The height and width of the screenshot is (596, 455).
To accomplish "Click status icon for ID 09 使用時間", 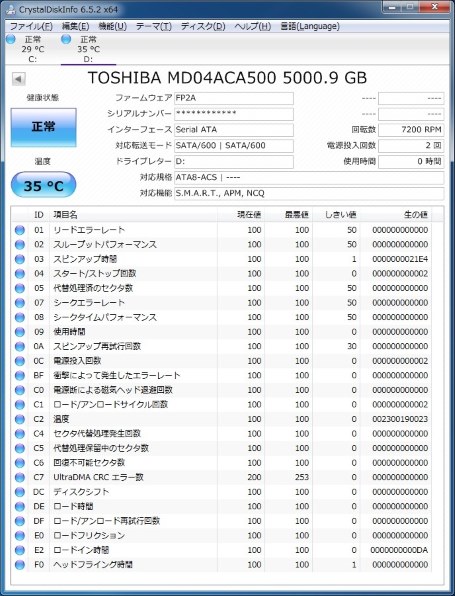I will 20,332.
